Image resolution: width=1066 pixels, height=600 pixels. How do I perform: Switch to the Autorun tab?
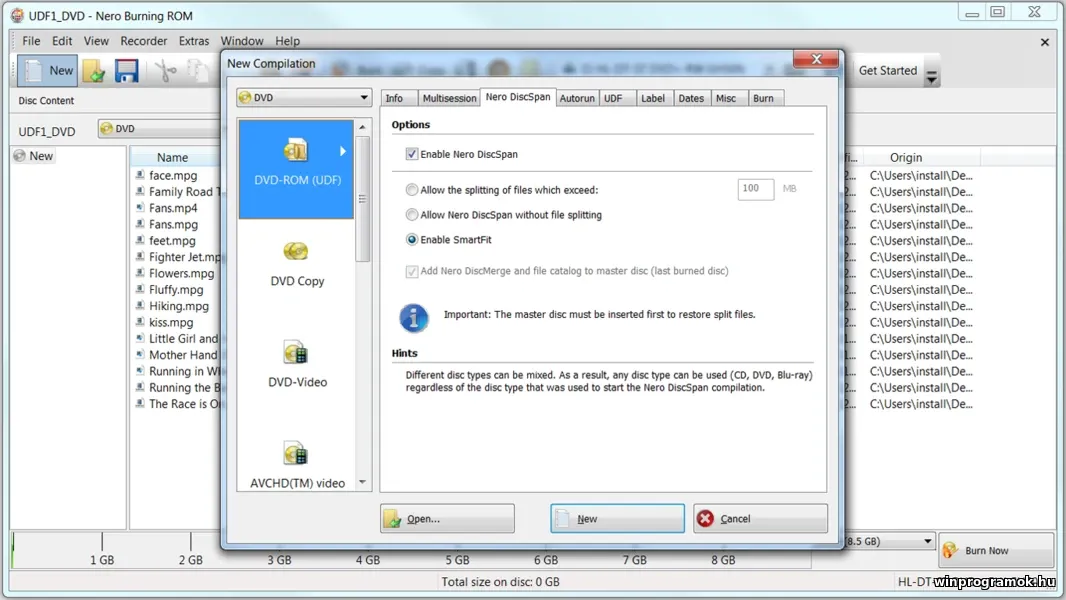pos(577,97)
